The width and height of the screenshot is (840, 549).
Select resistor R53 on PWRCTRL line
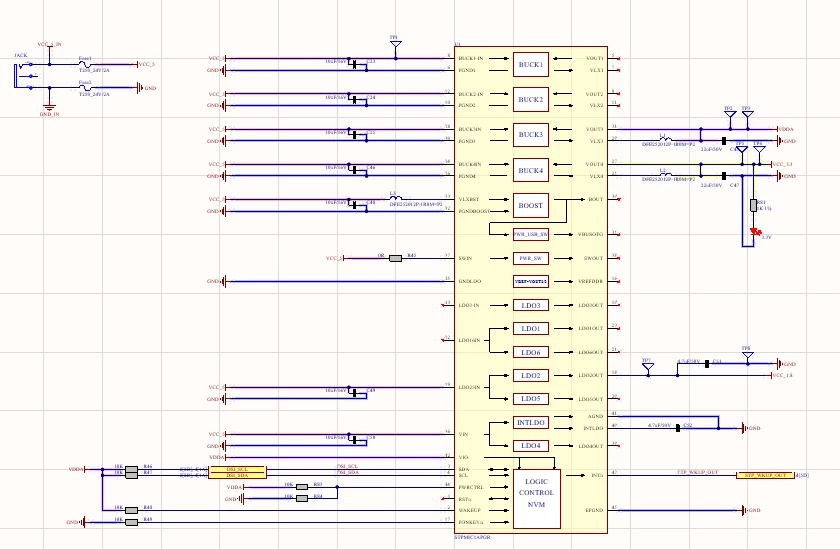pos(302,487)
